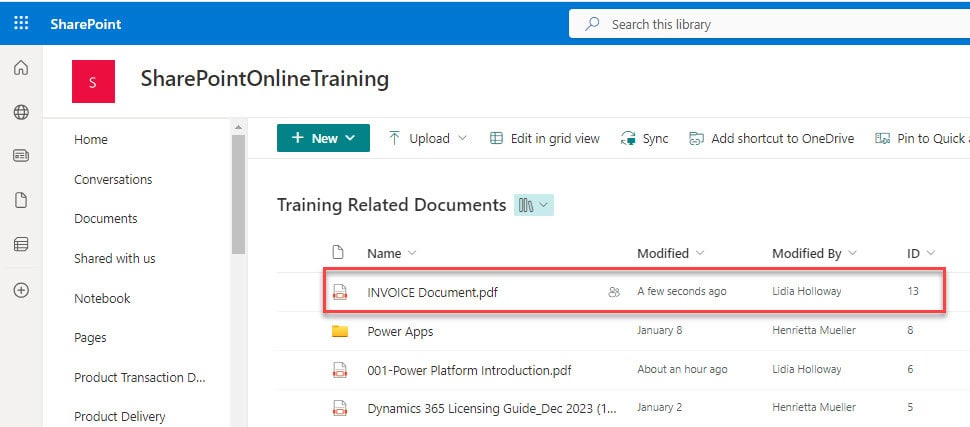Open Conversations in site navigation
The image size is (970, 427).
(x=113, y=179)
